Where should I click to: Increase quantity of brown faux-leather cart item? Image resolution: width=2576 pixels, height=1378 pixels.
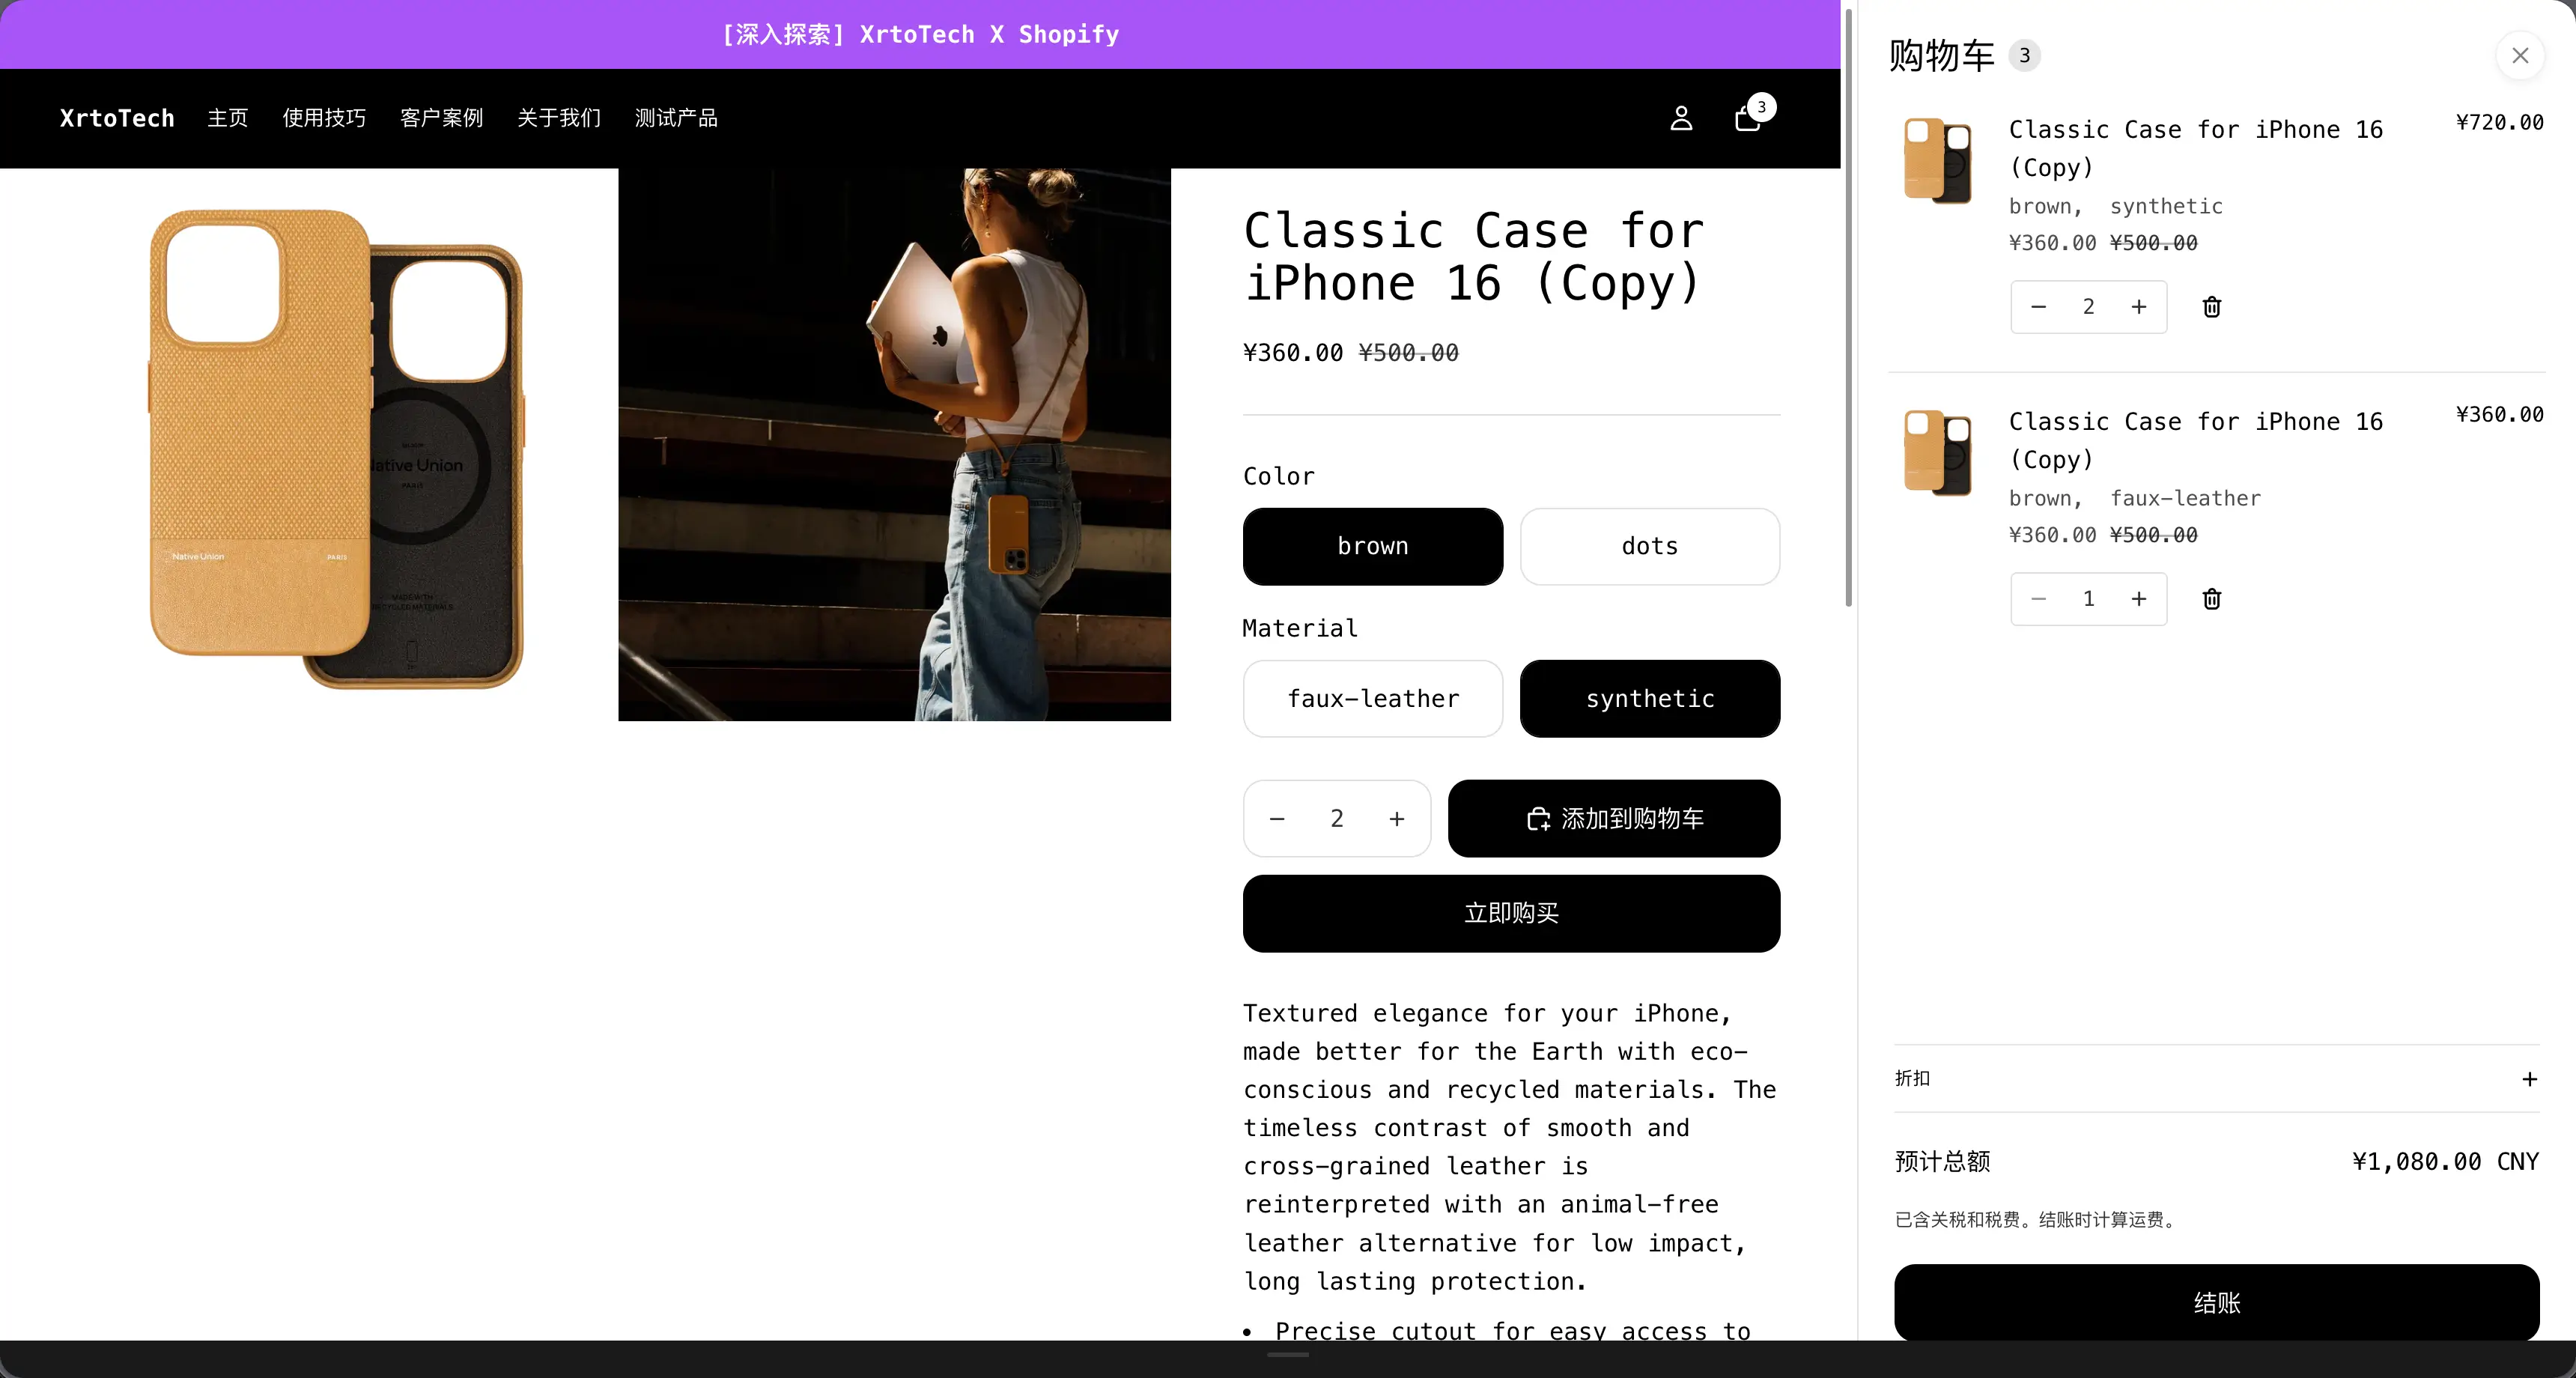(x=2139, y=599)
